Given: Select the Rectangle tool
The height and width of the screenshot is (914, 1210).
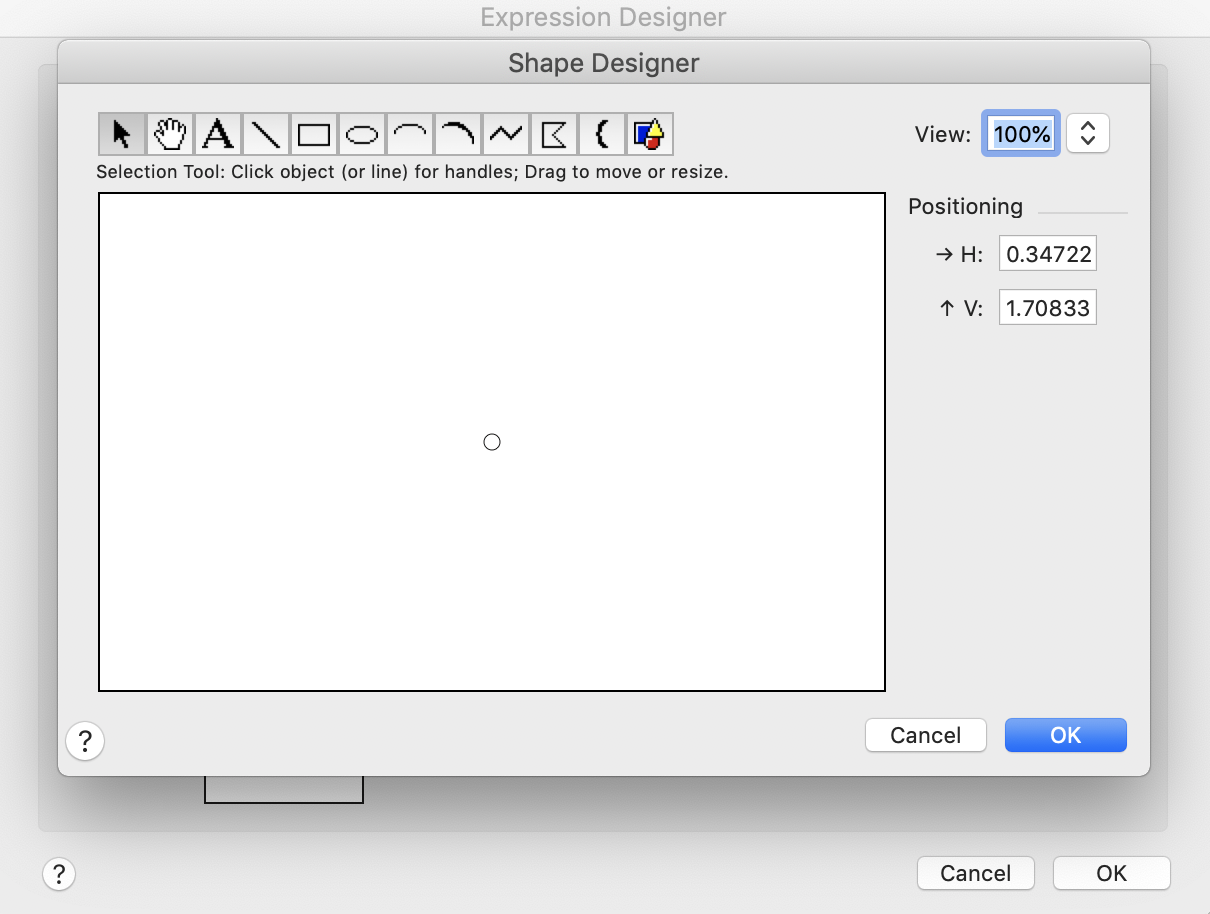Looking at the screenshot, I should pyautogui.click(x=314, y=134).
